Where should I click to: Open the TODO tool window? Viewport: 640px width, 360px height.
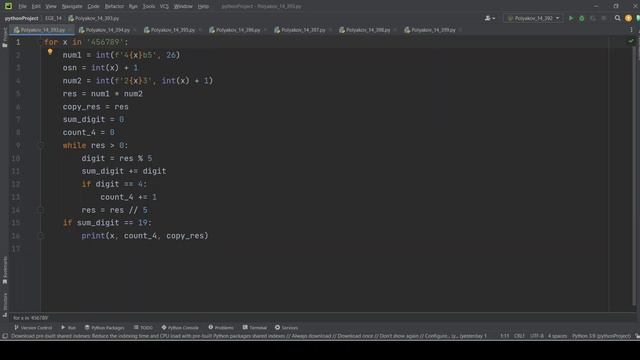[143, 328]
